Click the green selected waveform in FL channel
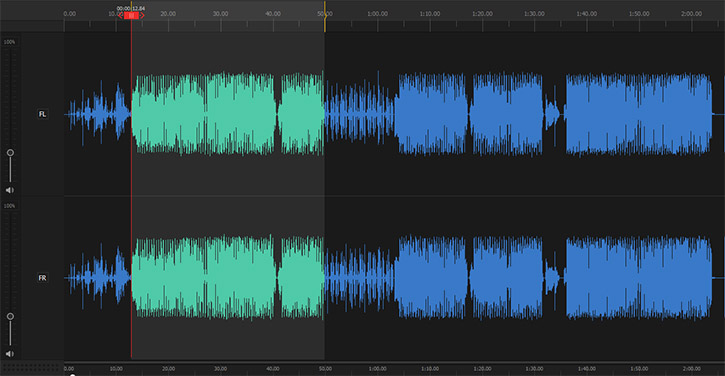Image resolution: width=725 pixels, height=376 pixels. coord(228,113)
